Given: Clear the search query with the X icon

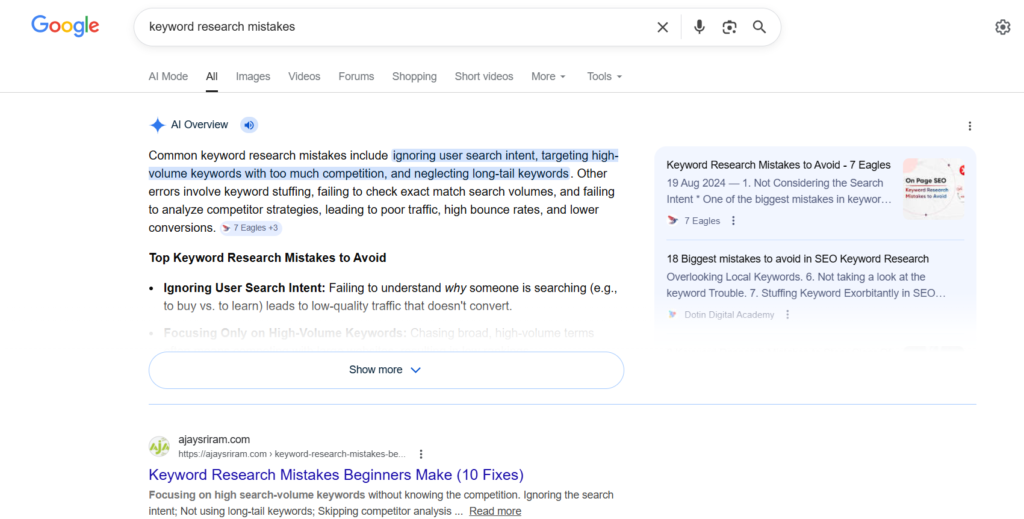Looking at the screenshot, I should [662, 27].
